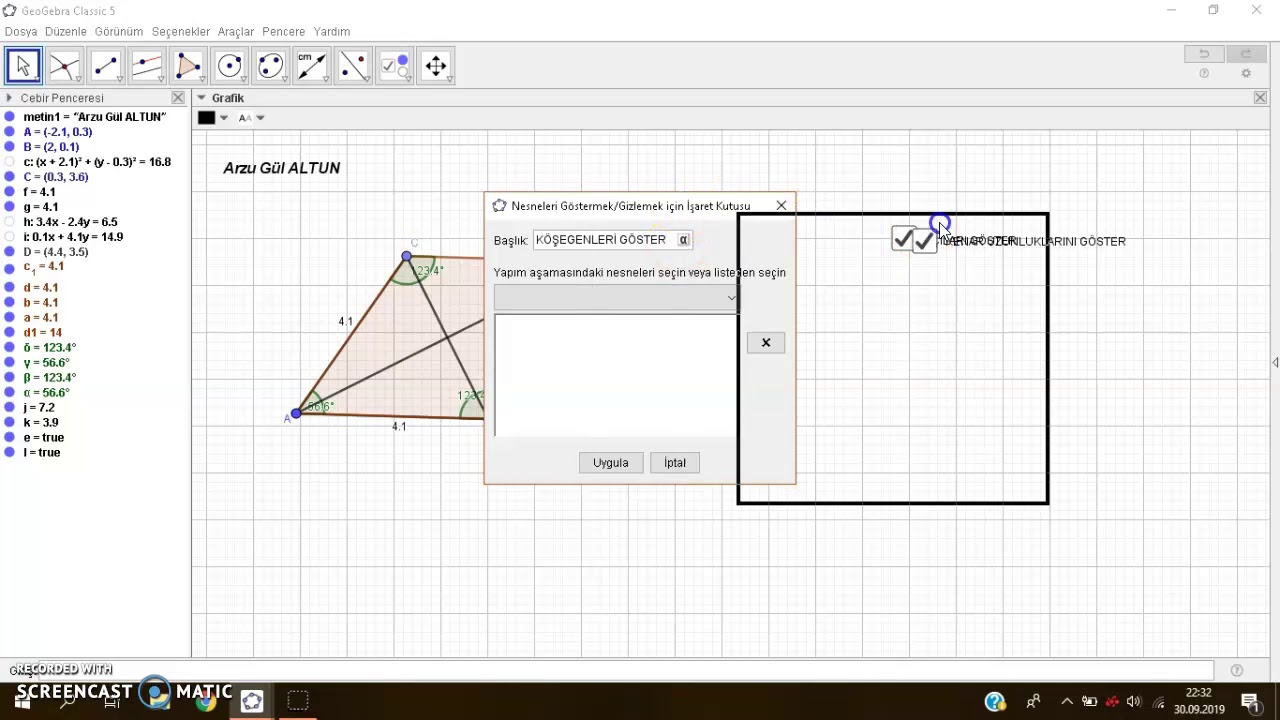Open the toolbar help question icon

tap(1204, 74)
